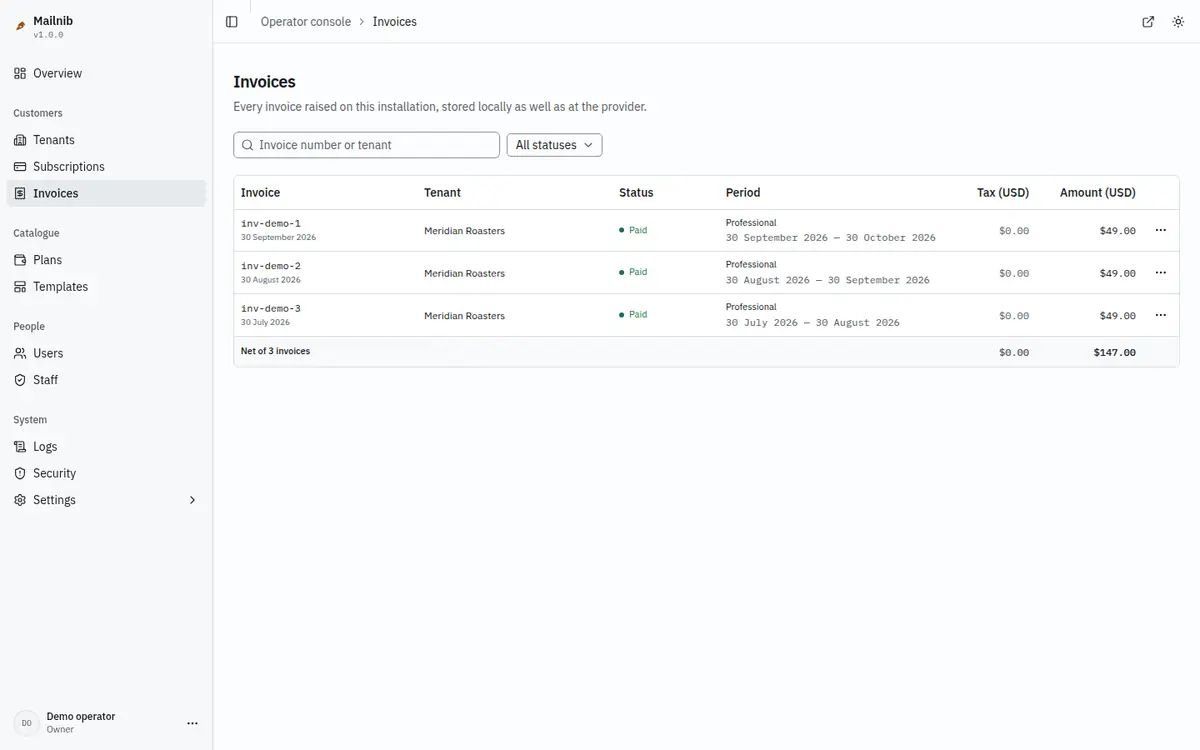This screenshot has width=1200, height=750.
Task: Click the $147.00 total amount
Action: coord(1115,352)
